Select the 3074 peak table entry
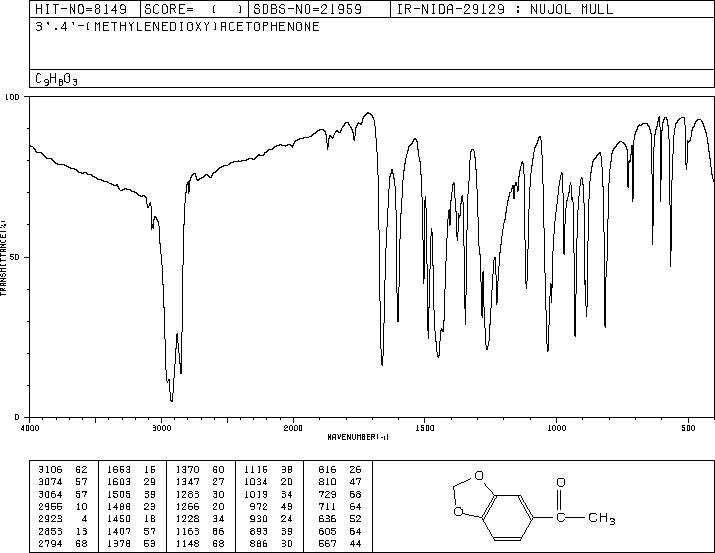 coord(62,481)
